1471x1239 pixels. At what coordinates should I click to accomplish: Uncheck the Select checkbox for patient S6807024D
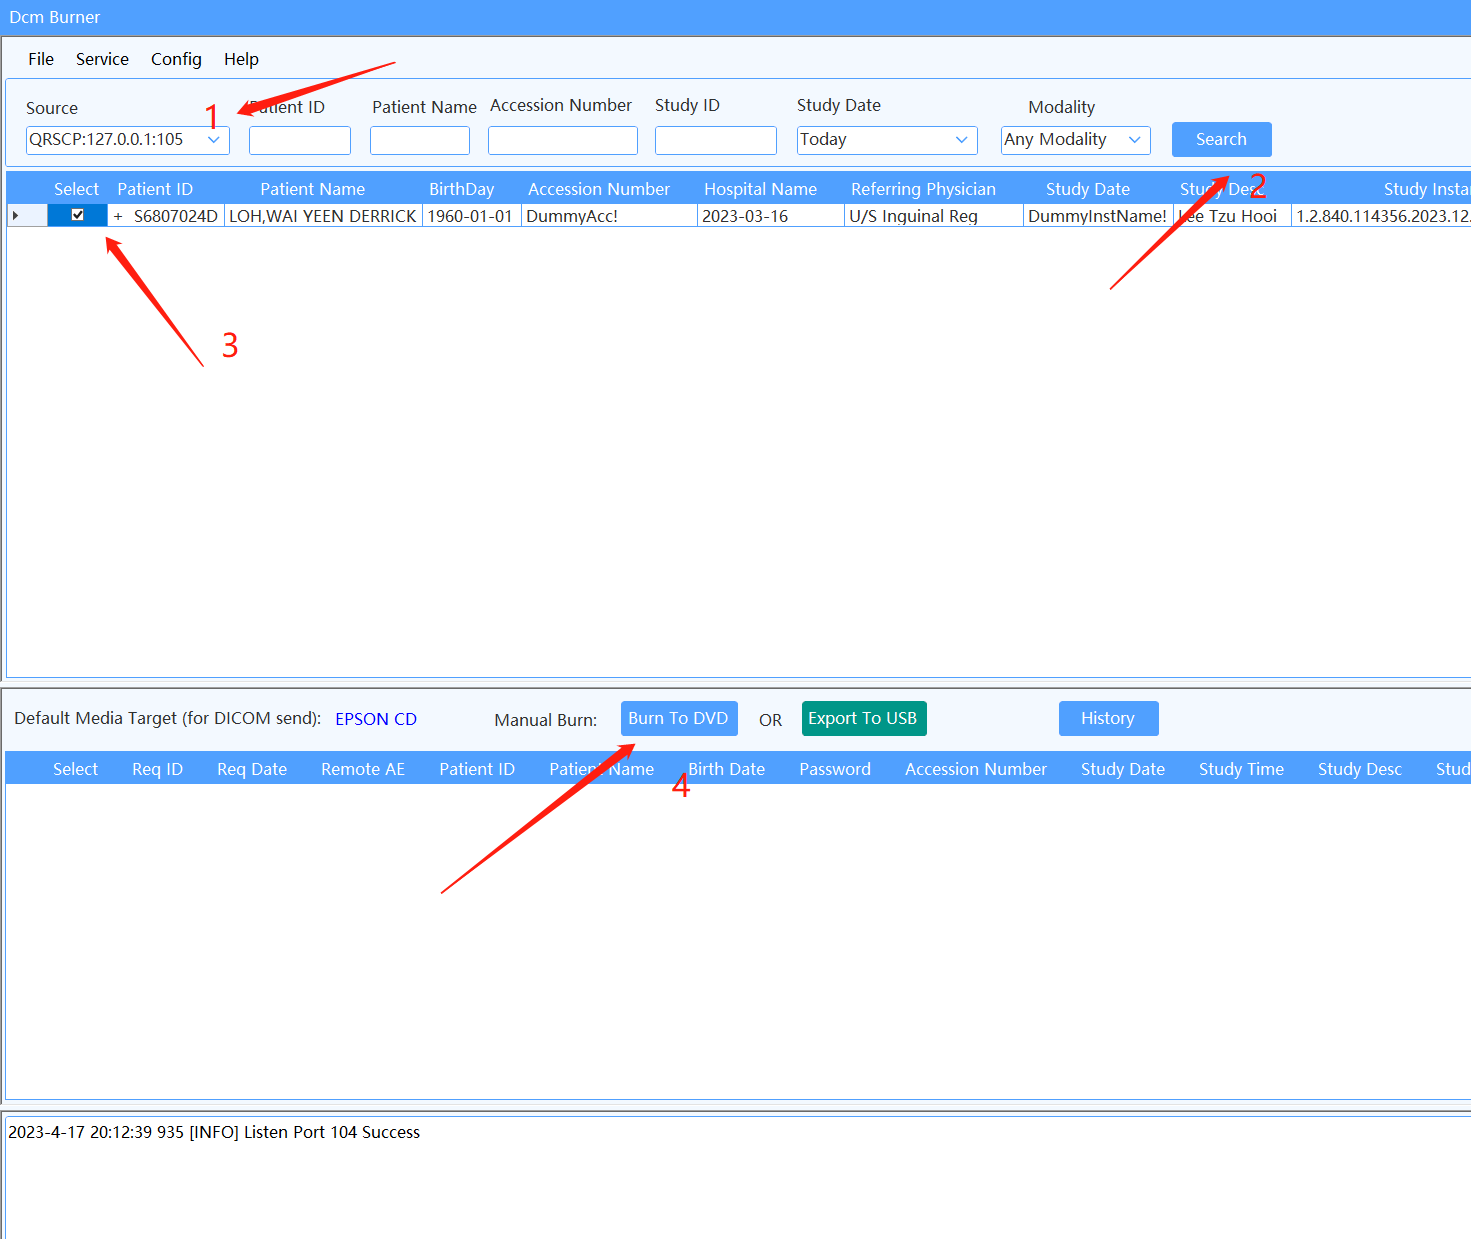78,215
